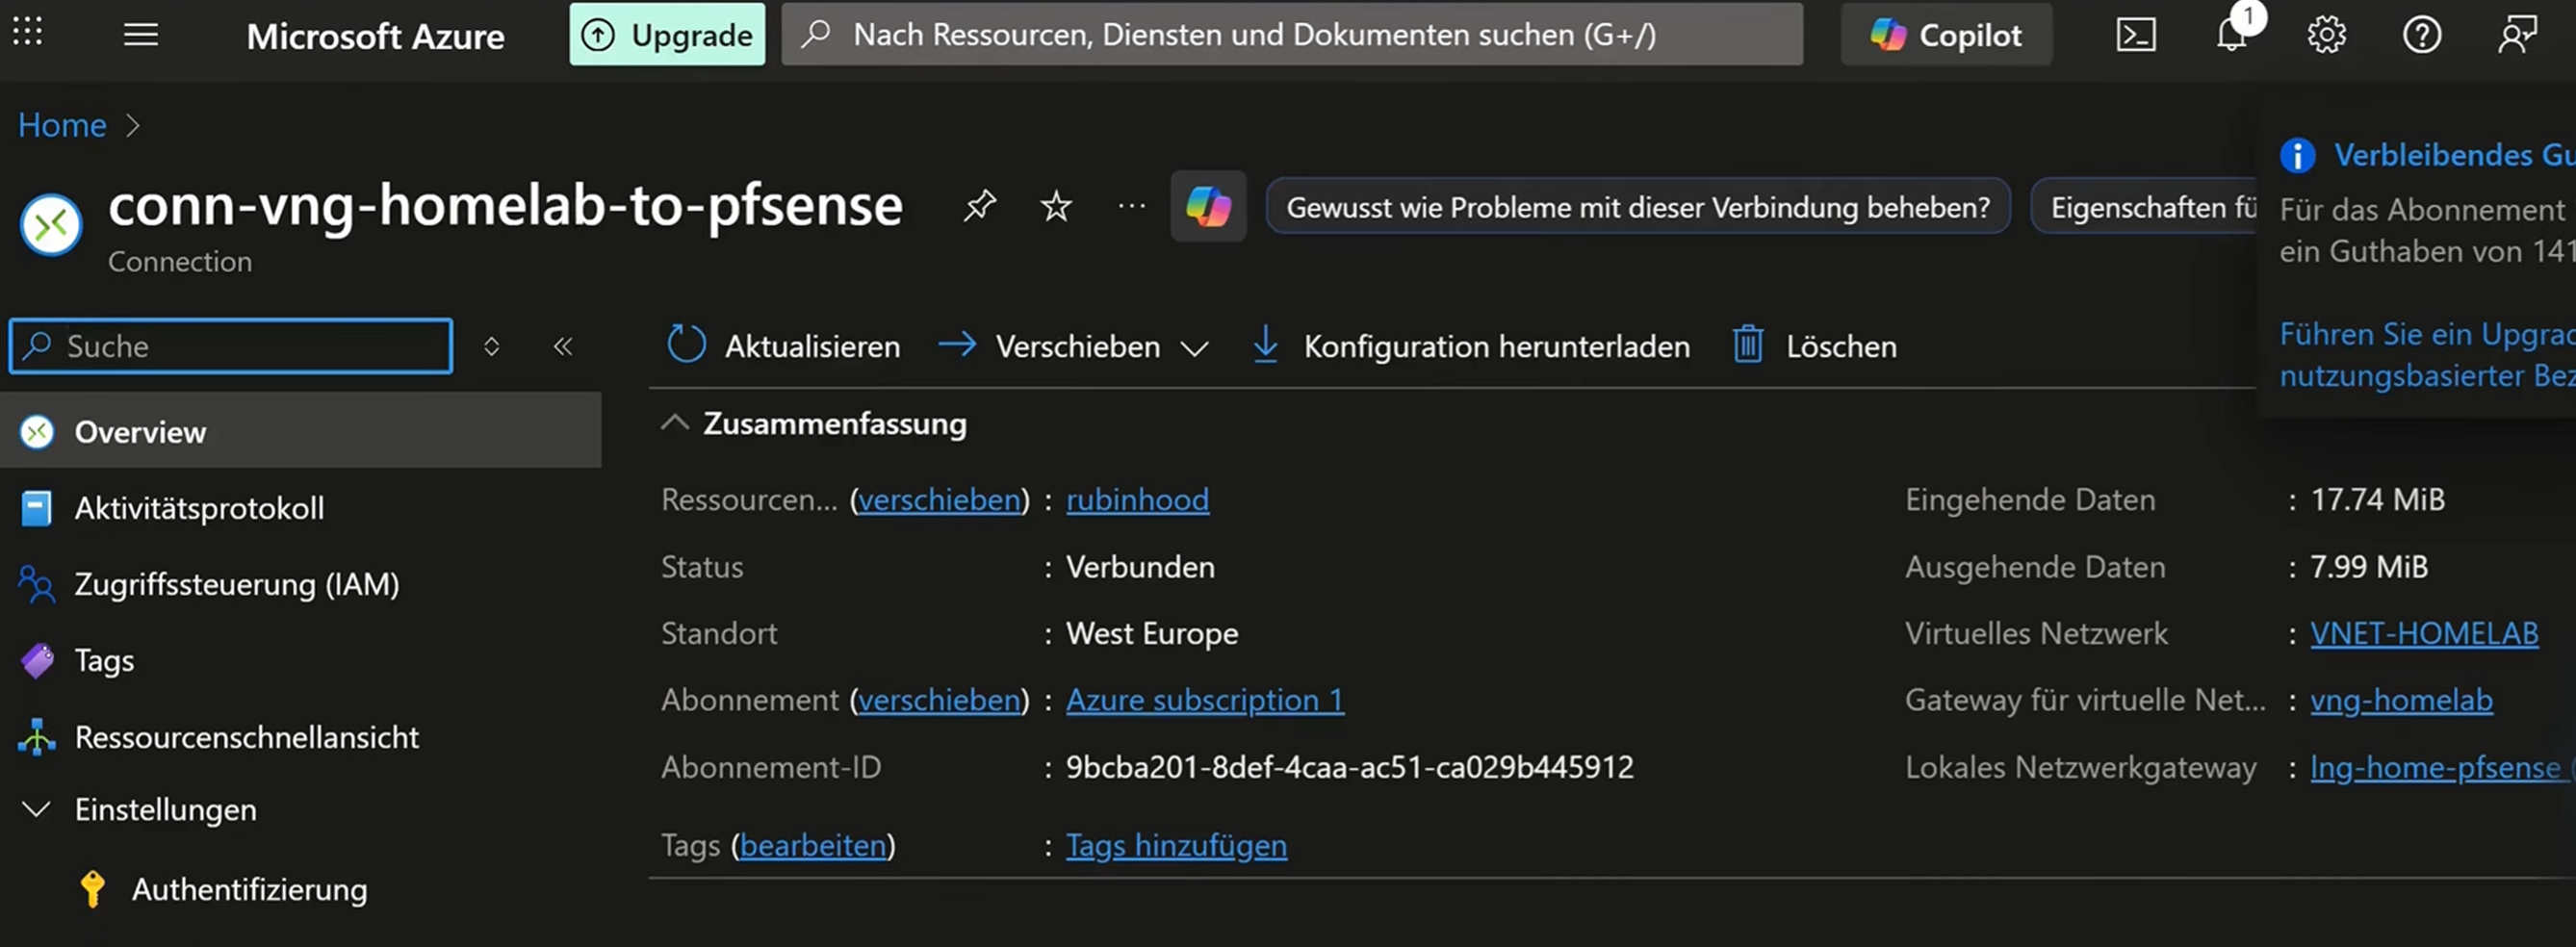The height and width of the screenshot is (947, 2576).
Task: Click the Upgrade button
Action: (x=667, y=35)
